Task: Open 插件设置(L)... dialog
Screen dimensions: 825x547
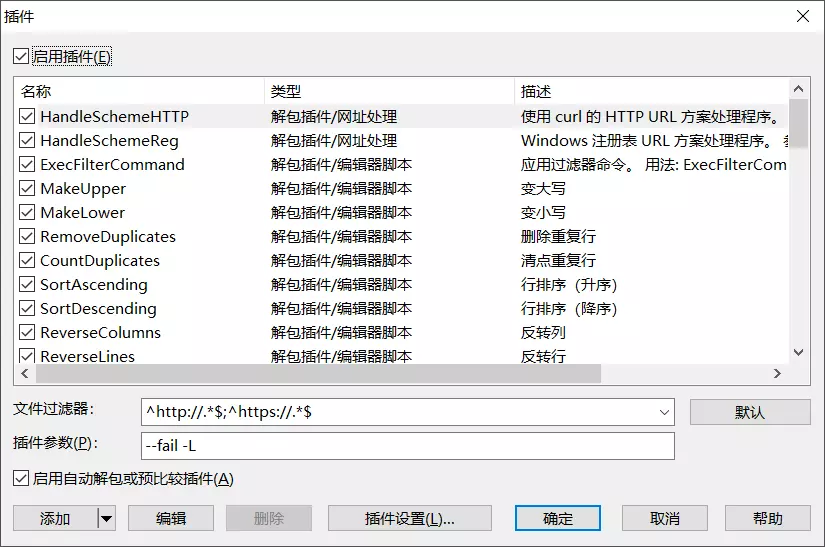Action: (x=410, y=518)
